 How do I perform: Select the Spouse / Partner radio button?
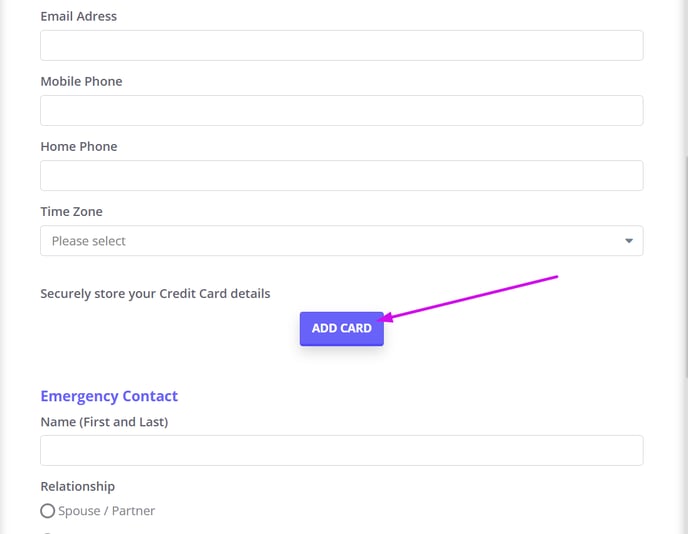coord(47,511)
